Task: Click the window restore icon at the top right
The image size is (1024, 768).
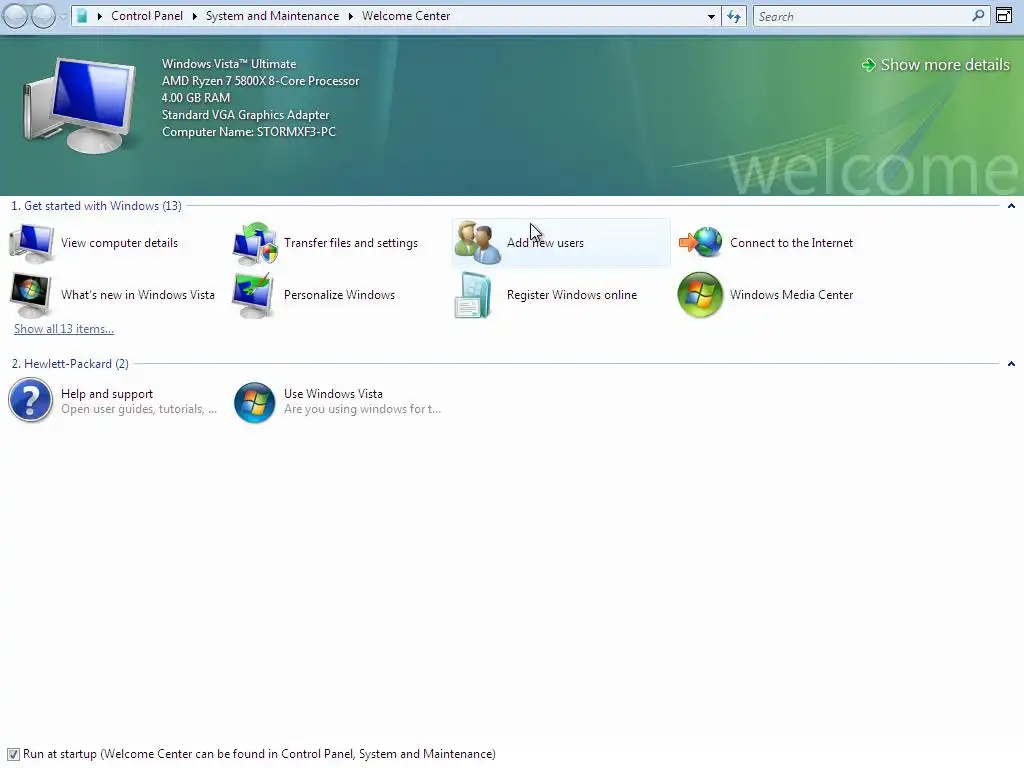Action: (x=1004, y=16)
